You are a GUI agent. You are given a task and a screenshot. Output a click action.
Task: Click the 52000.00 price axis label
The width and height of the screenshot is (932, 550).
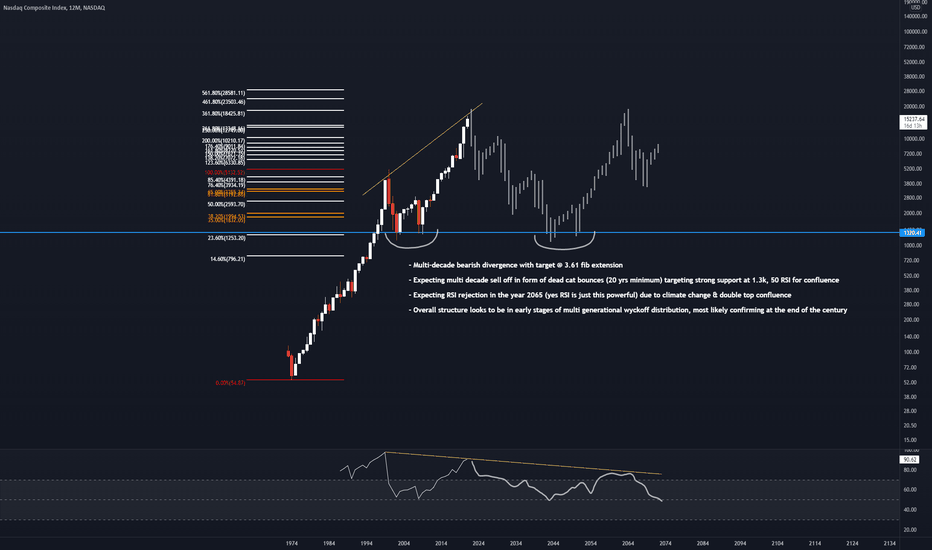(x=915, y=62)
